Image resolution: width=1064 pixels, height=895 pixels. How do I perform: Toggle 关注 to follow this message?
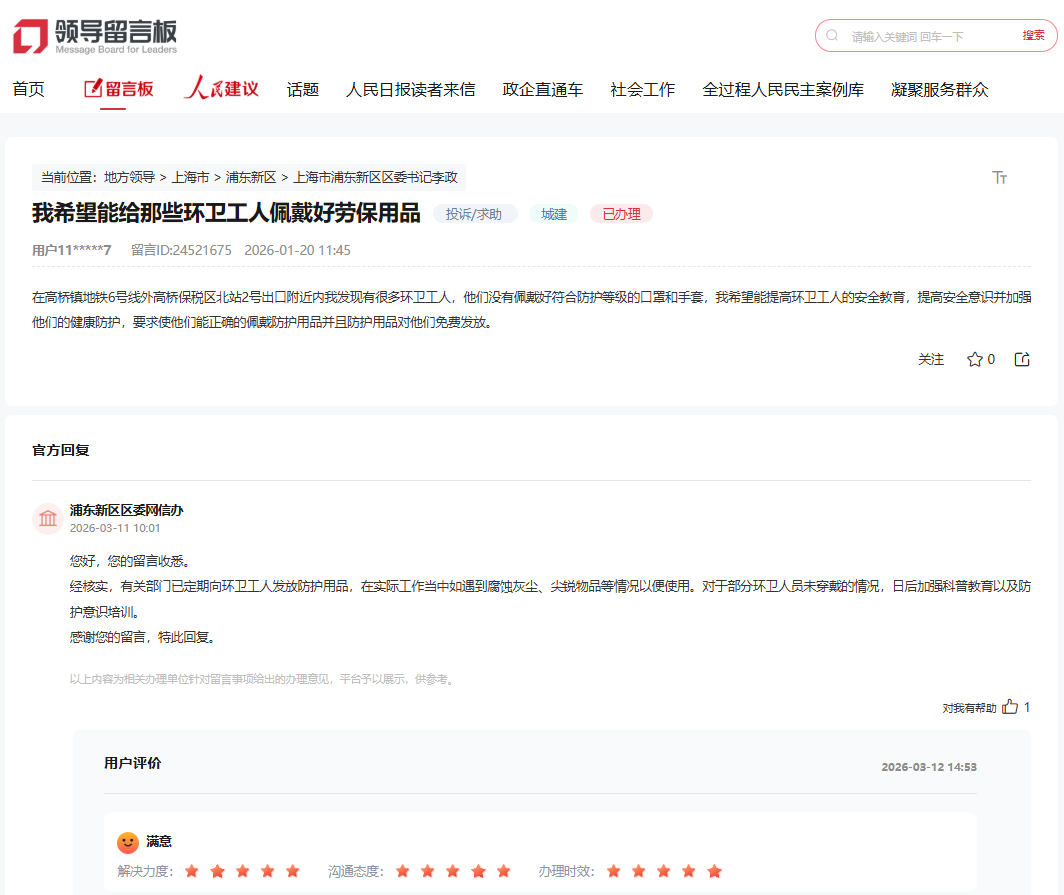pos(931,359)
